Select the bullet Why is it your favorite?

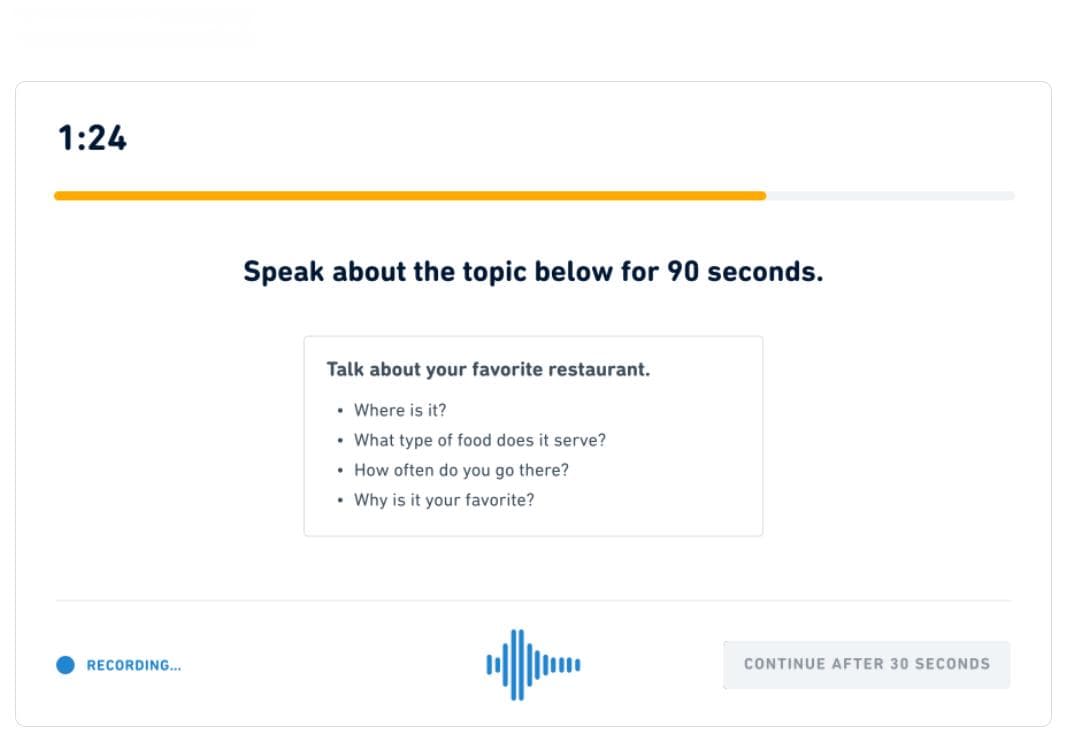pos(444,500)
